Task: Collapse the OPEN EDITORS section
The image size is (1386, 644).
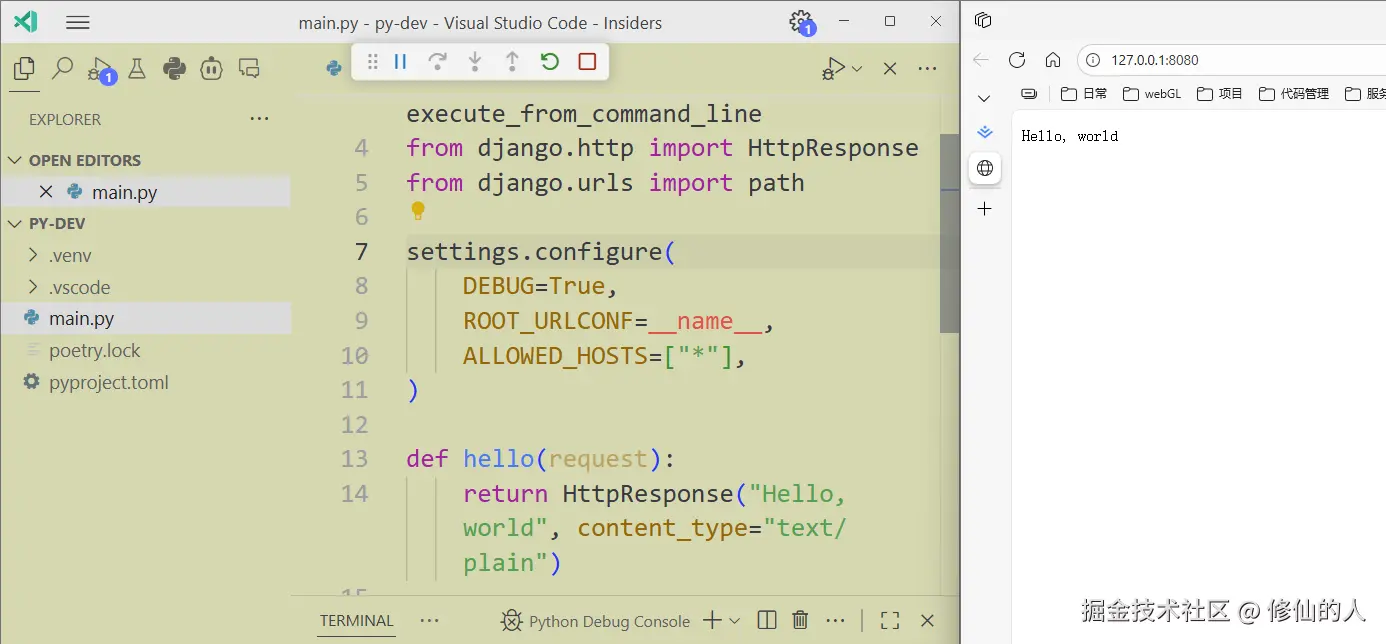Action: [145, 160]
